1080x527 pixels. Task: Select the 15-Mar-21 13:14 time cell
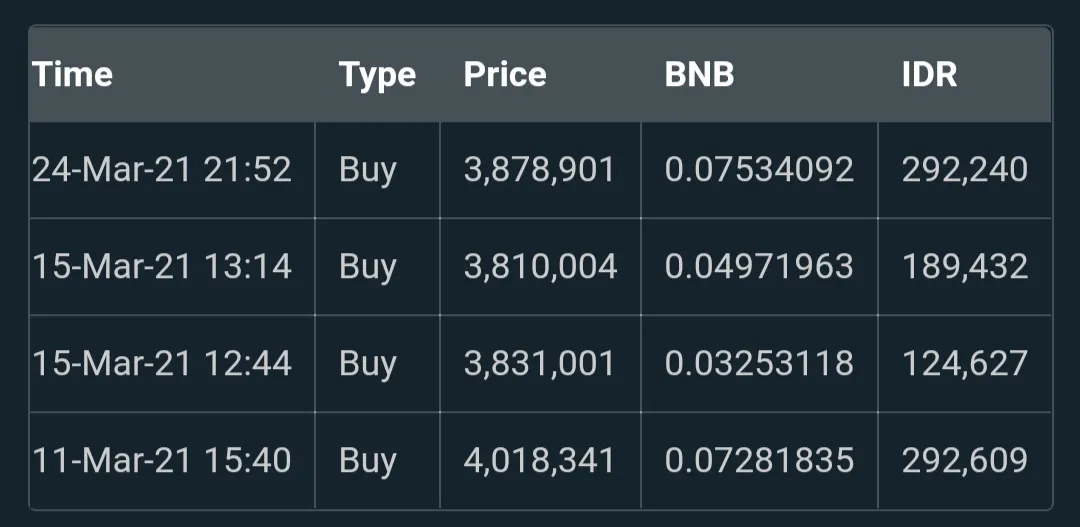162,267
